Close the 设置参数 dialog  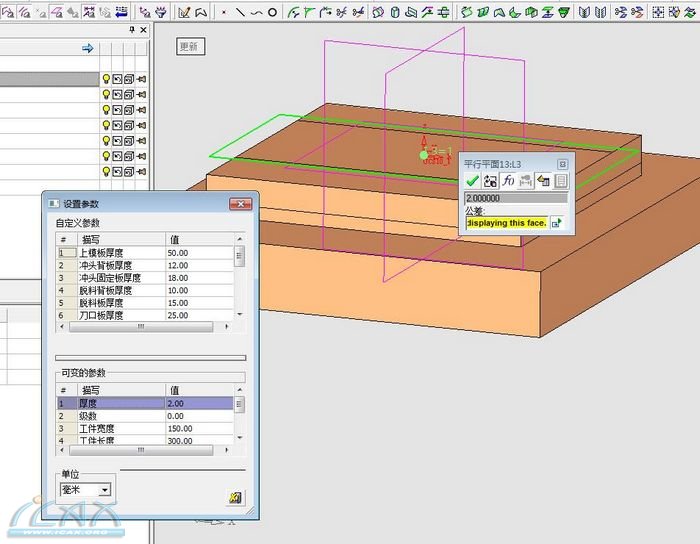[240, 204]
